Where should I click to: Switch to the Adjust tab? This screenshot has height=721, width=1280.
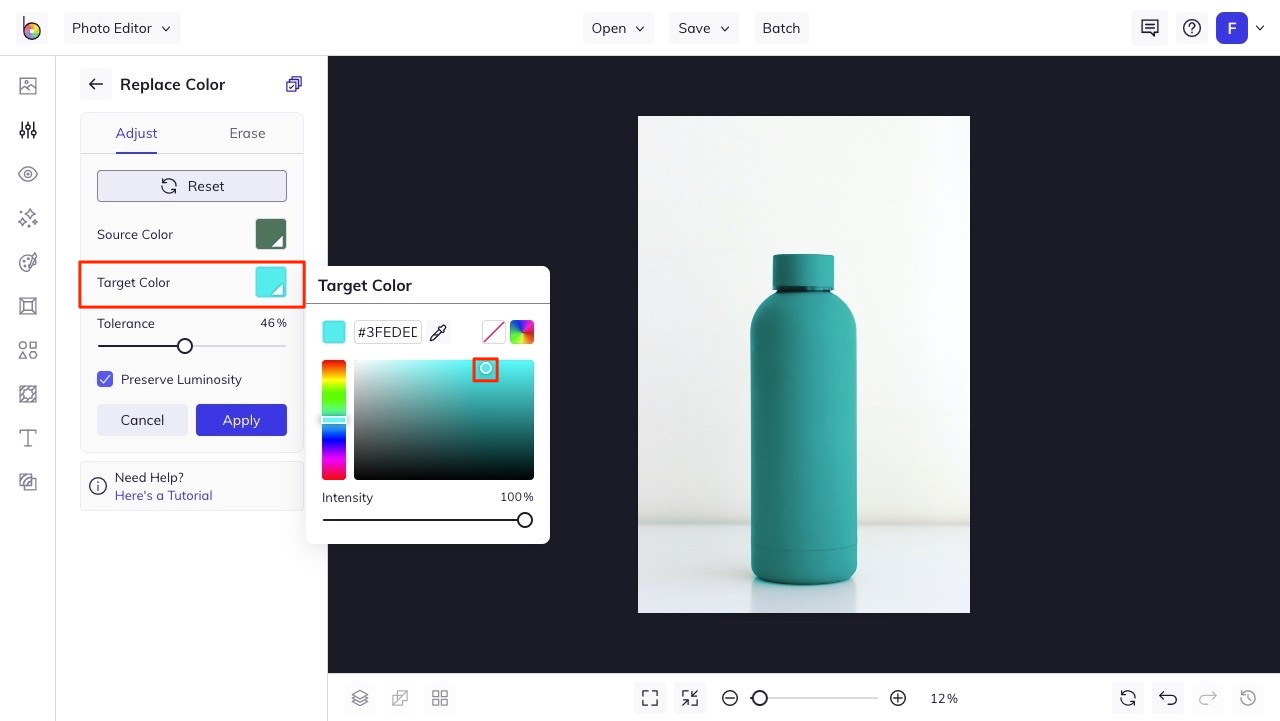[136, 133]
